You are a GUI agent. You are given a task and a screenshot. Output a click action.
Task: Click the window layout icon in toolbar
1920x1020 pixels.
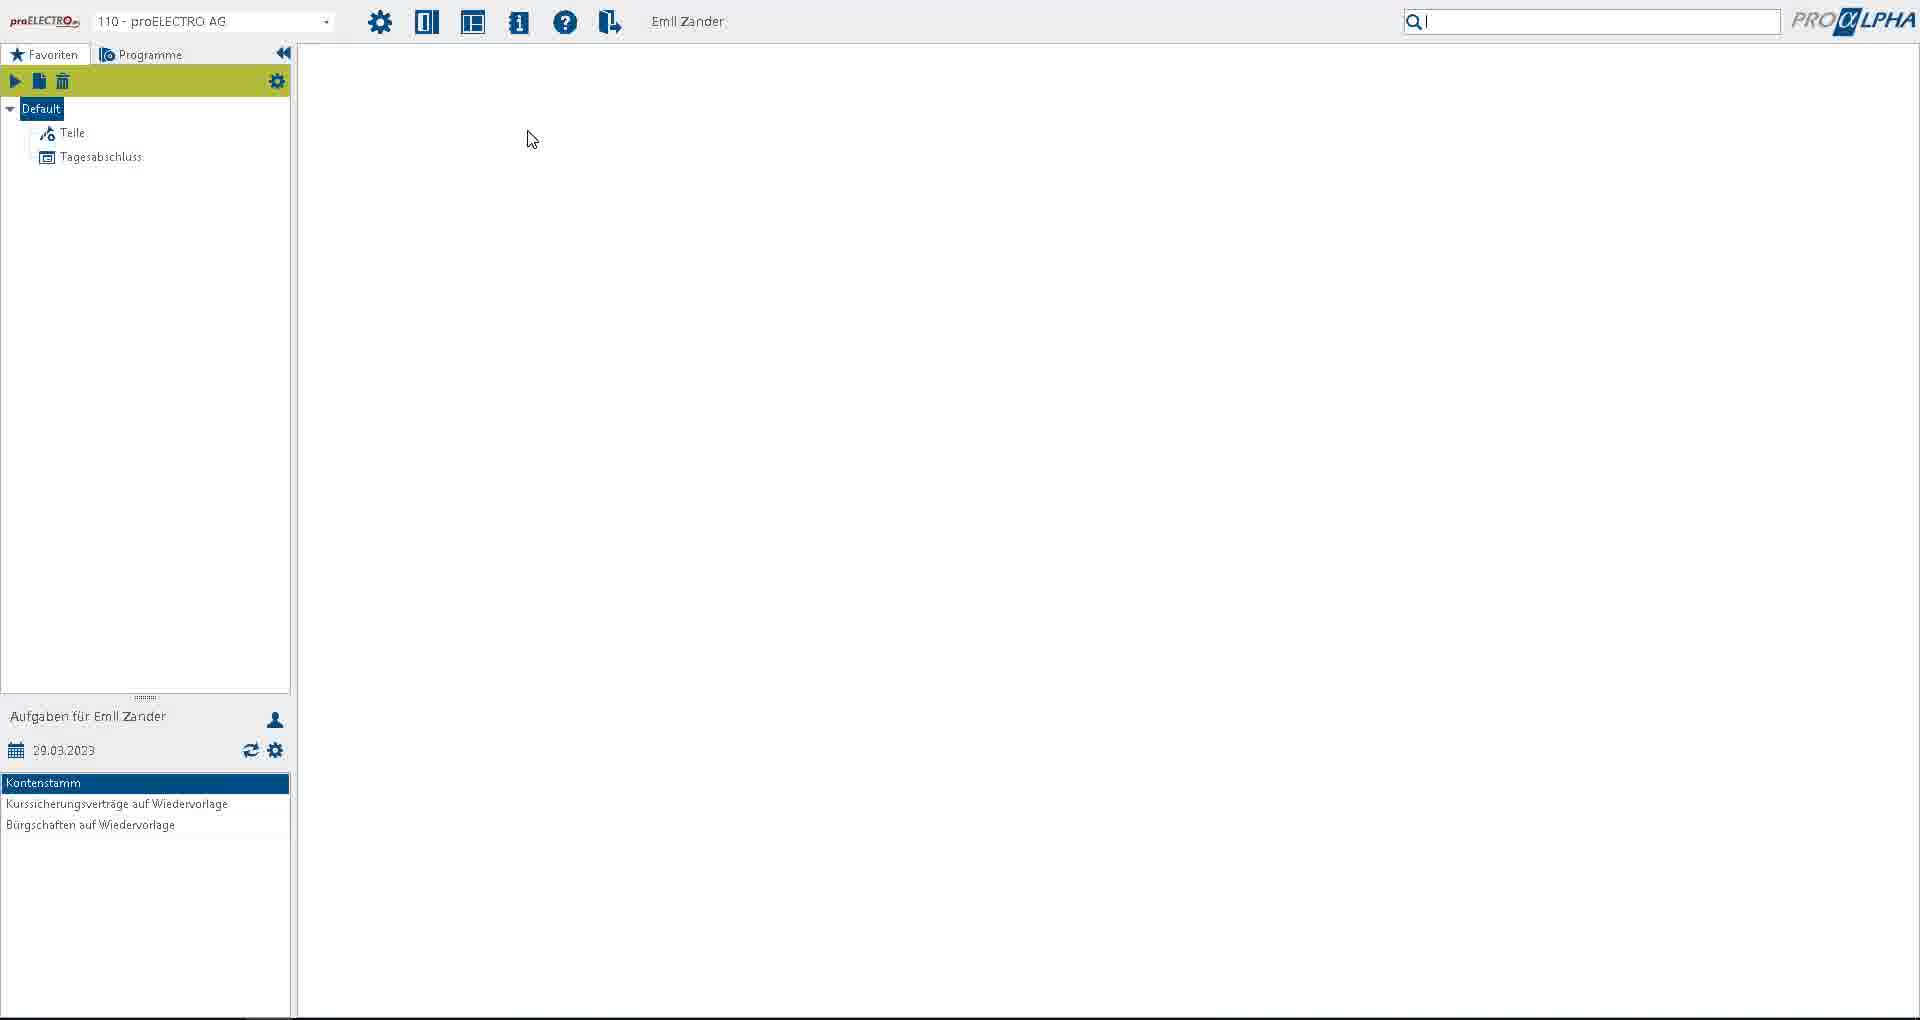coord(473,22)
